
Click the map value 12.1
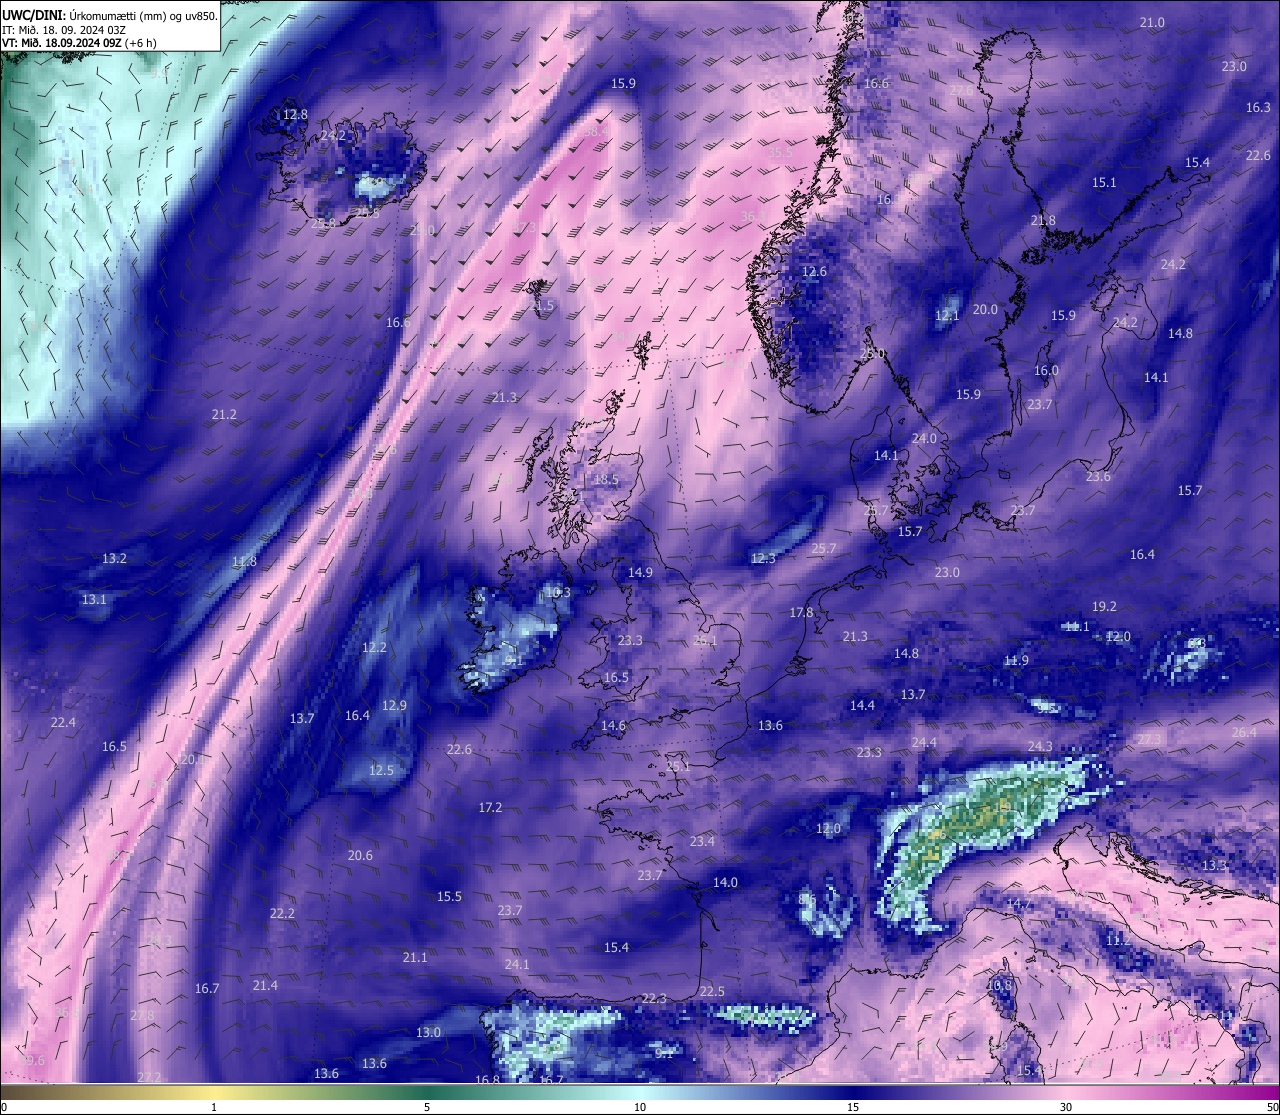[947, 316]
